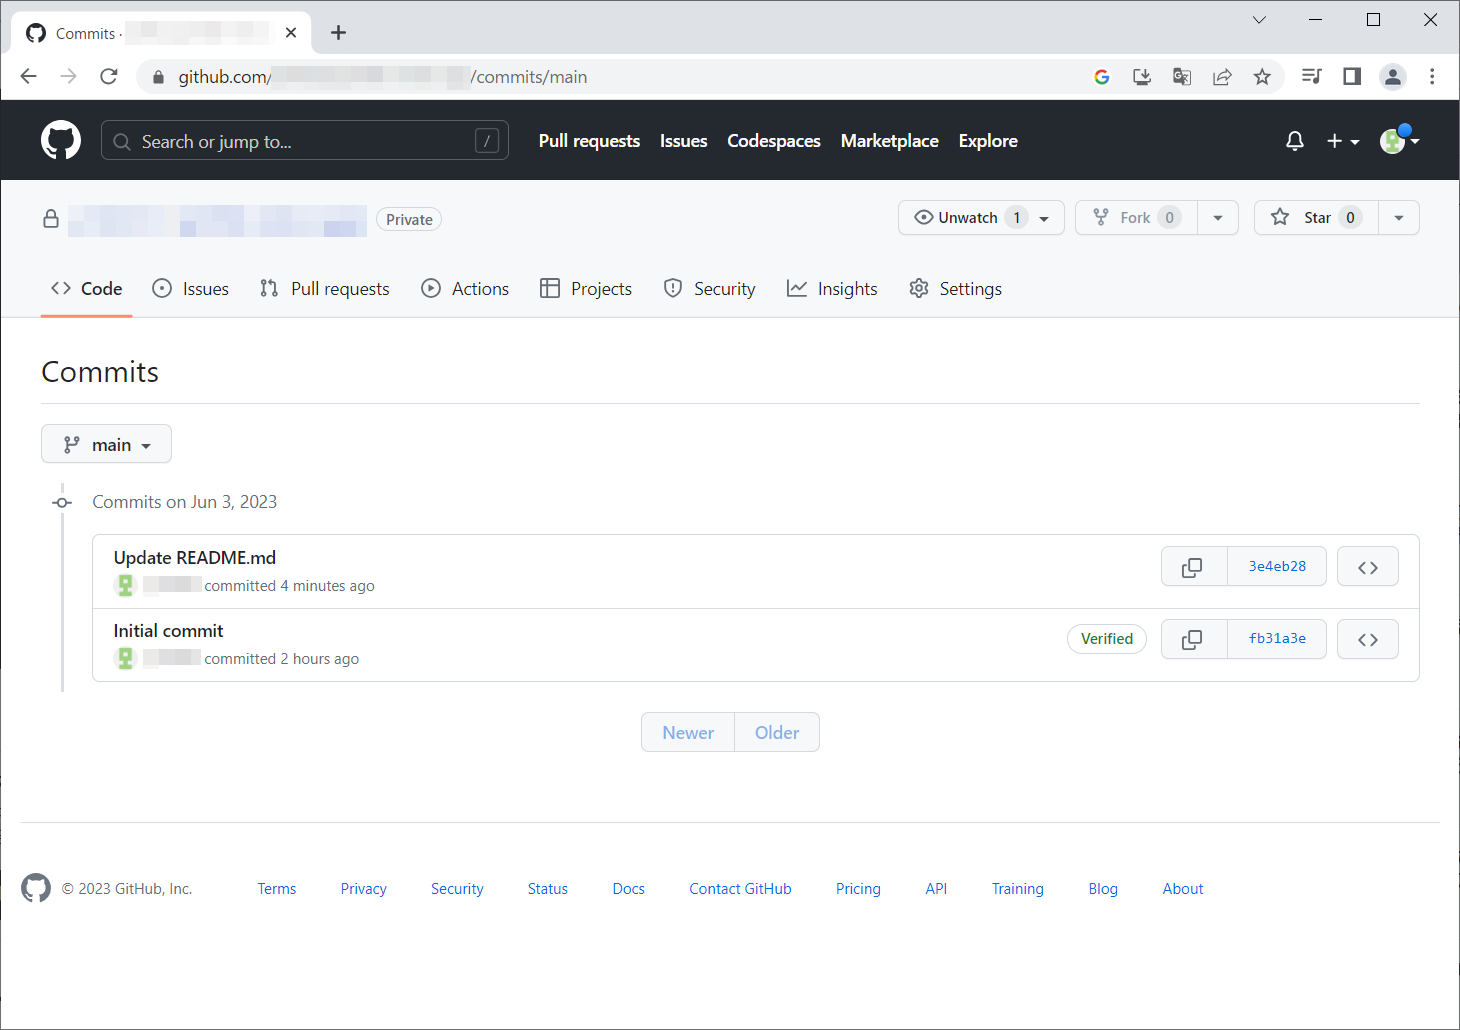Switch to the Actions tab
Viewport: 1460px width, 1030px height.
tap(466, 289)
